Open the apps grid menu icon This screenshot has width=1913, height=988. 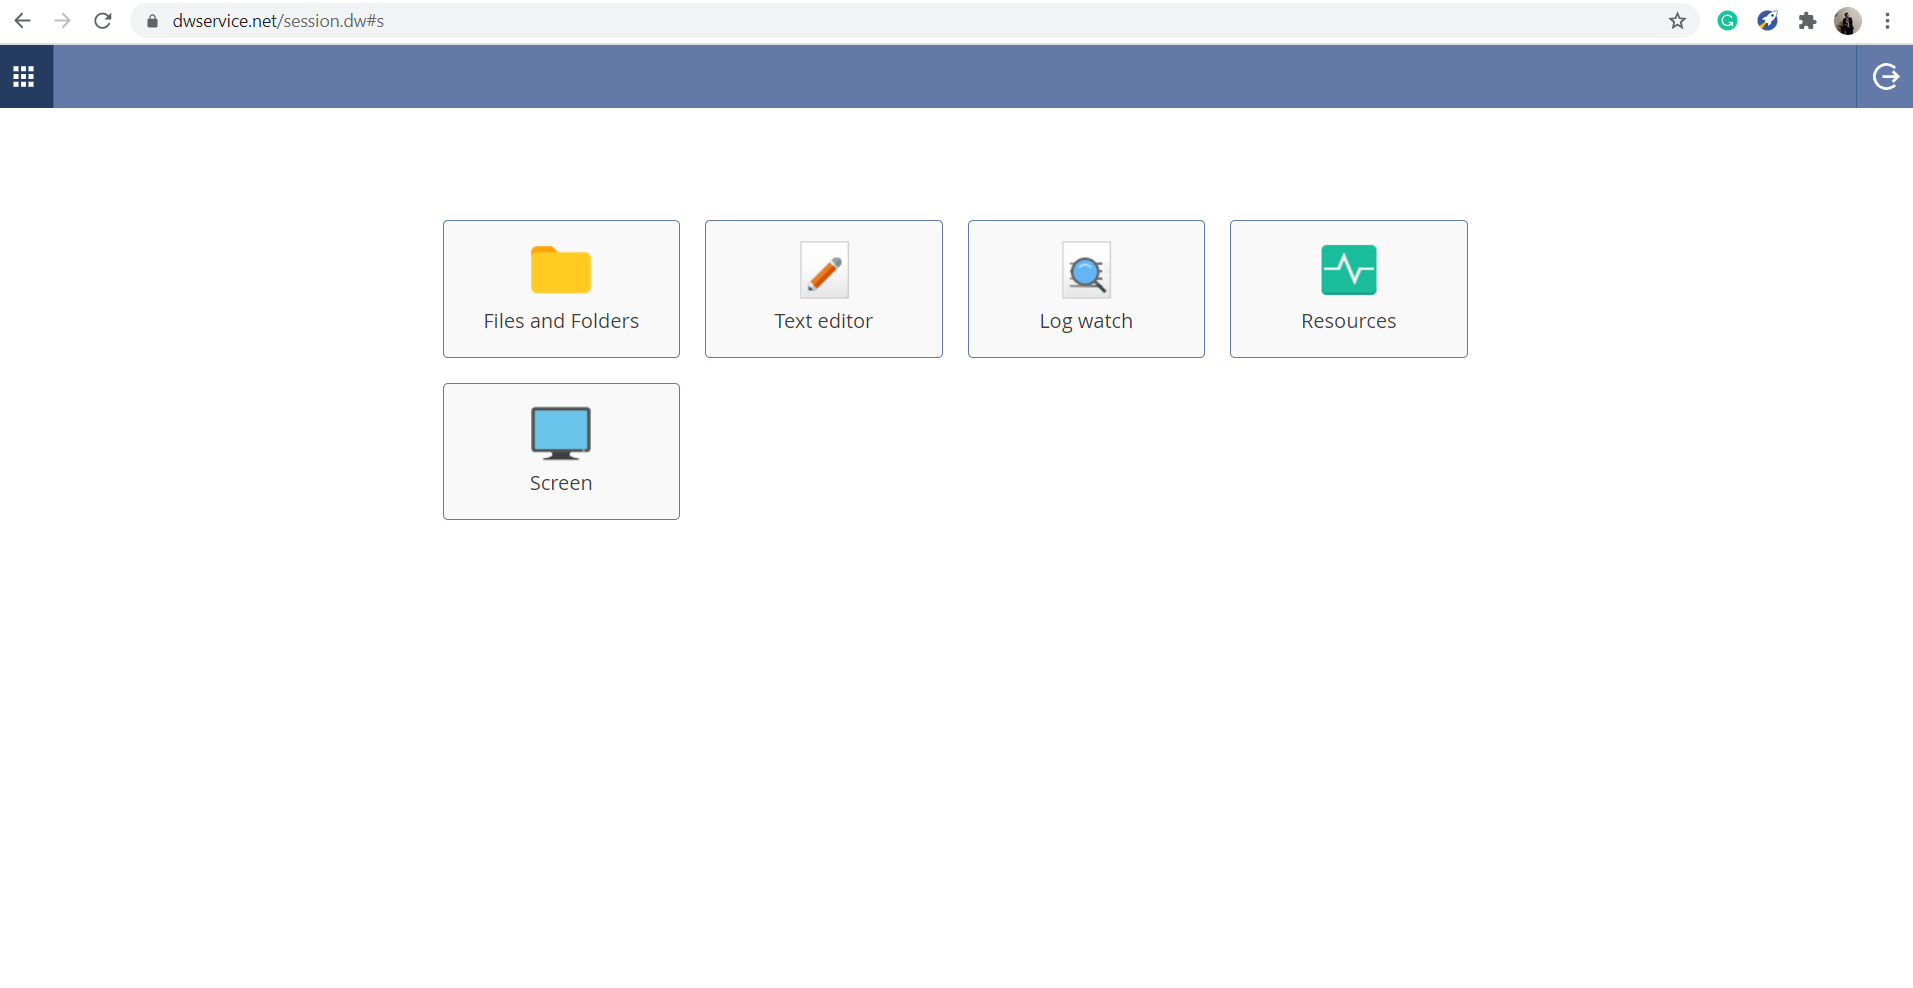click(x=24, y=76)
